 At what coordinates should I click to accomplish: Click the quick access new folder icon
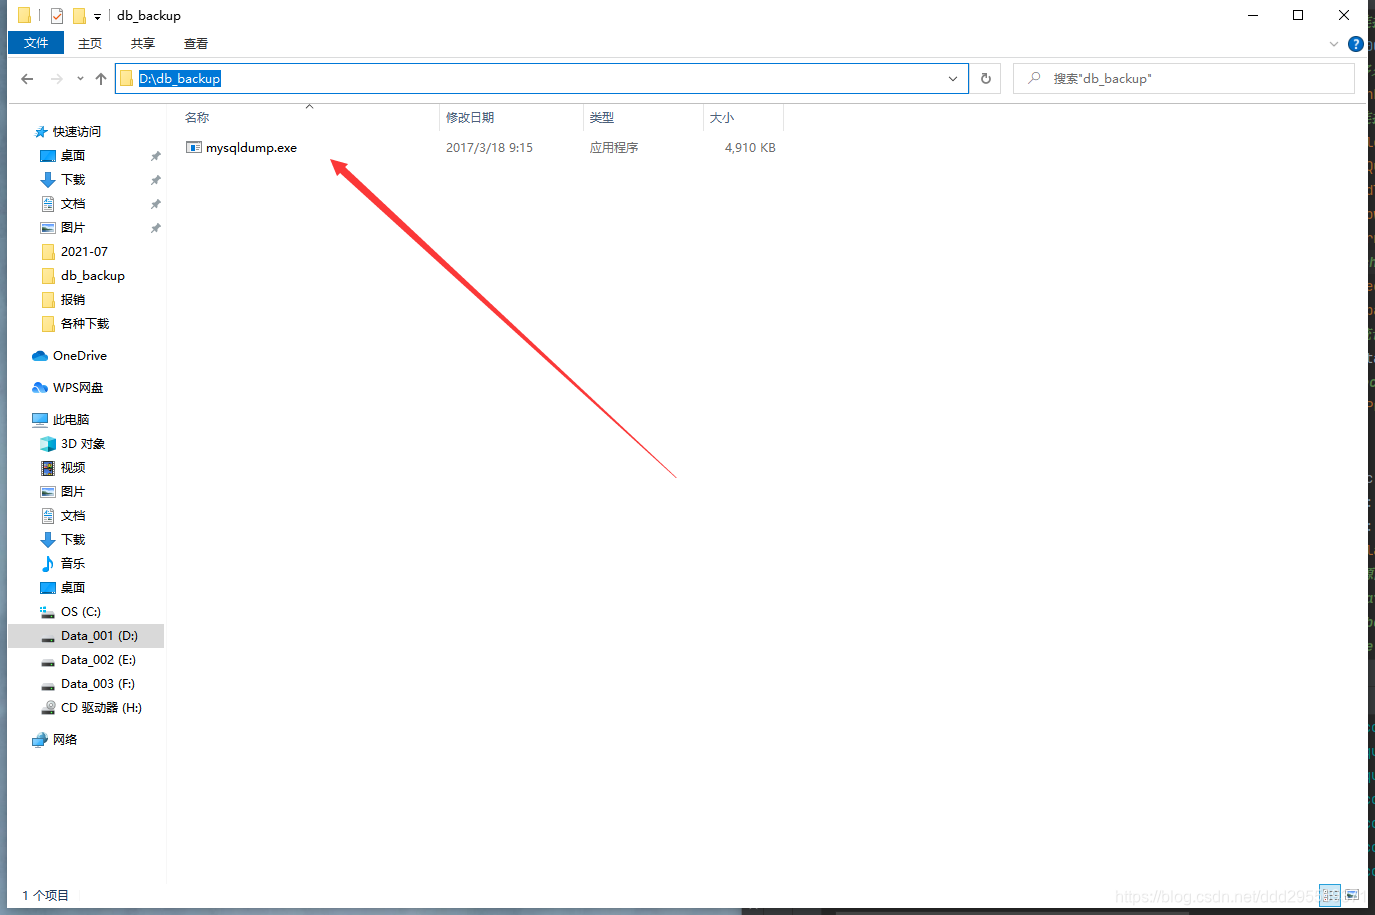[x=79, y=16]
